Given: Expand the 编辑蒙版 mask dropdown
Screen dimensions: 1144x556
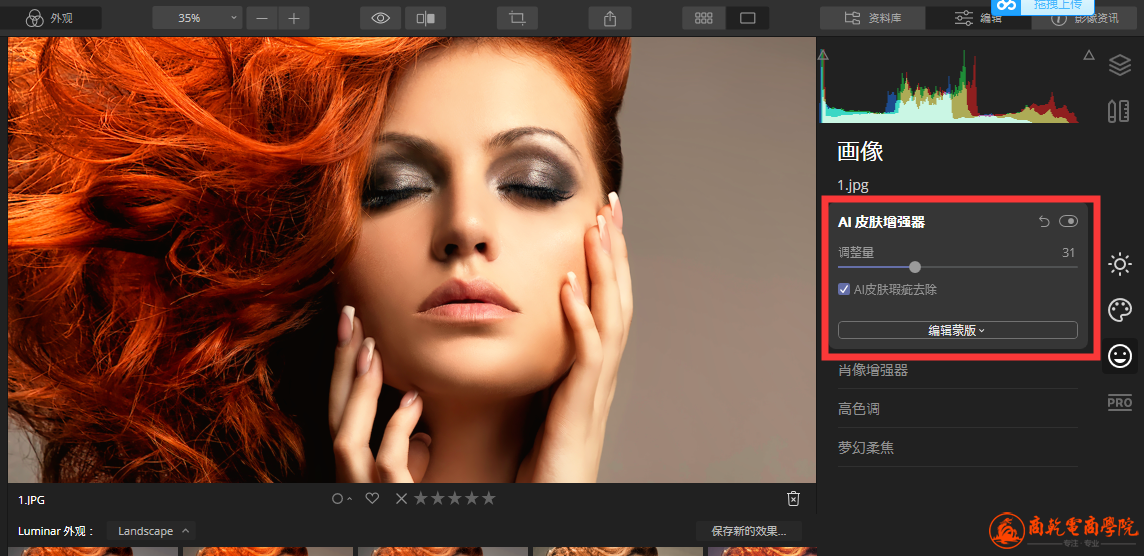Looking at the screenshot, I should [x=957, y=331].
